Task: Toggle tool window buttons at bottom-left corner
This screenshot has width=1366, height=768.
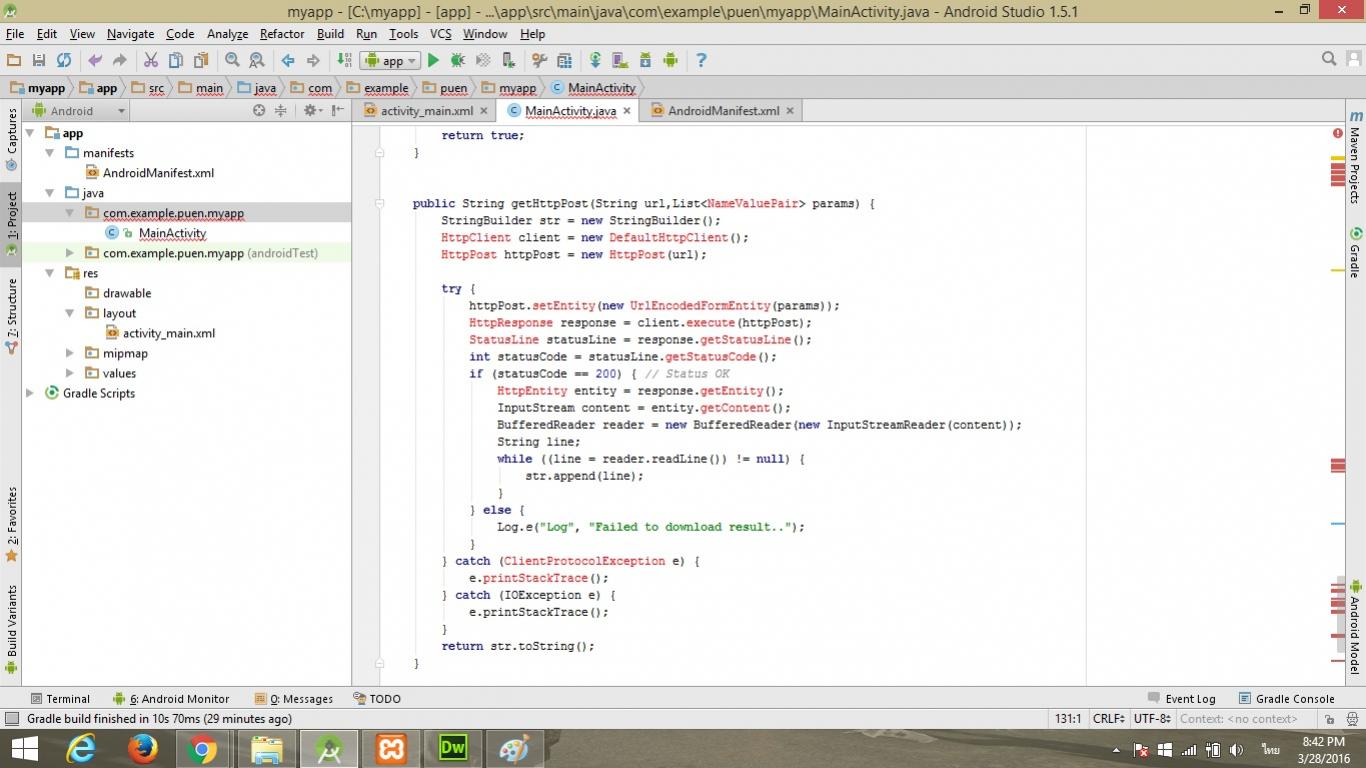Action: point(11,719)
